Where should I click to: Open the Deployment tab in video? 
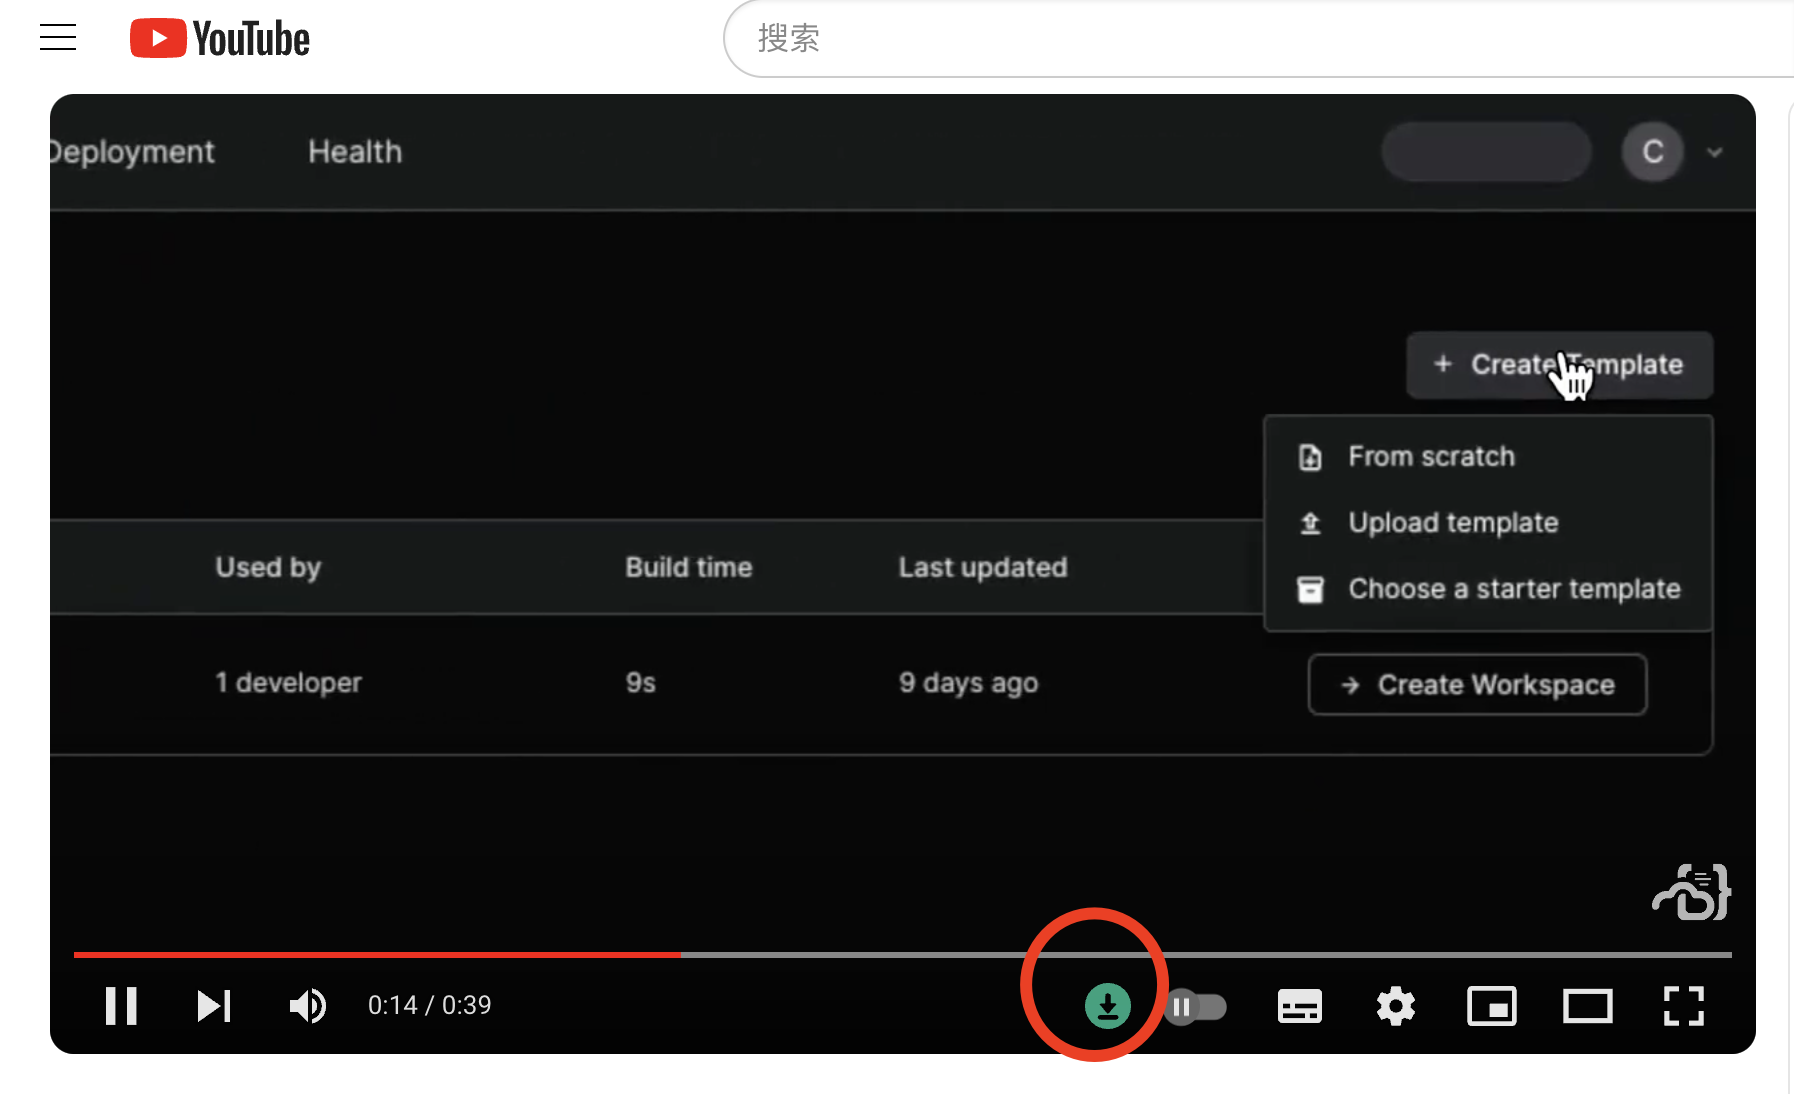click(132, 152)
